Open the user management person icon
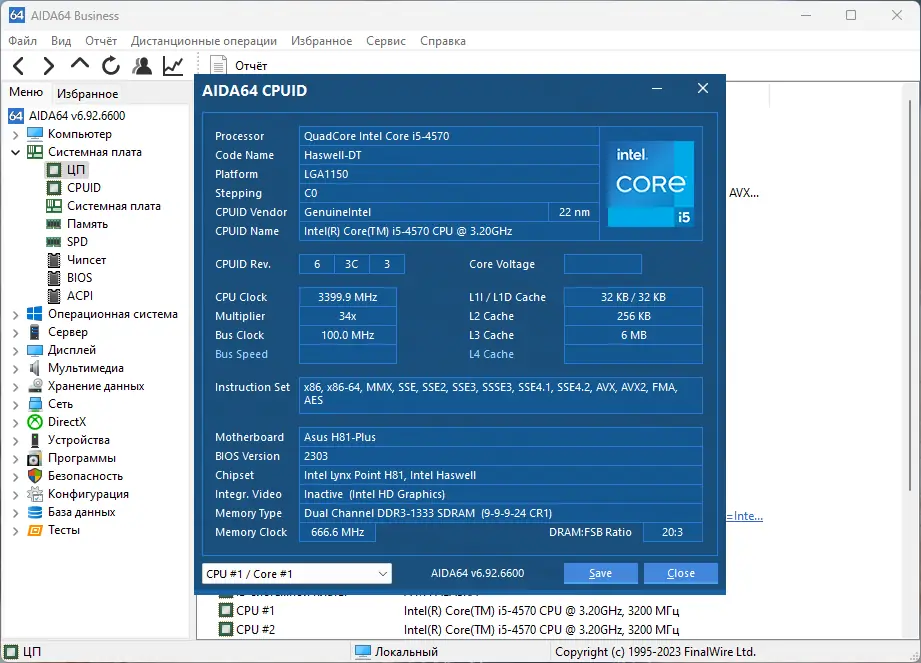 click(142, 66)
